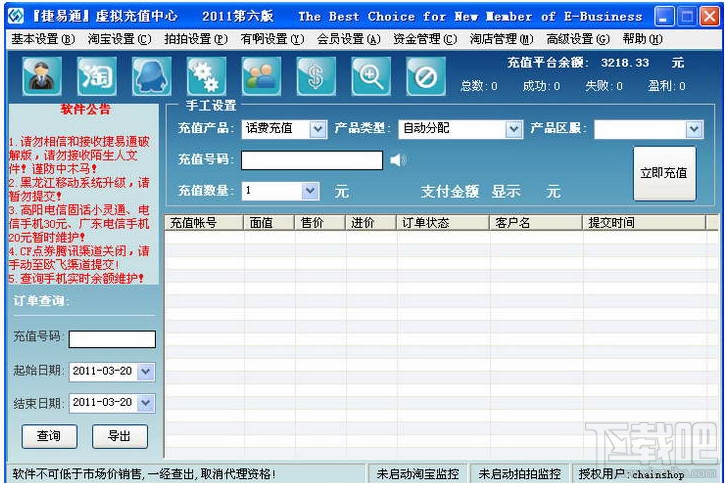The height and width of the screenshot is (483, 725).
Task: Click the 充值帐号 column header
Action: coord(204,223)
